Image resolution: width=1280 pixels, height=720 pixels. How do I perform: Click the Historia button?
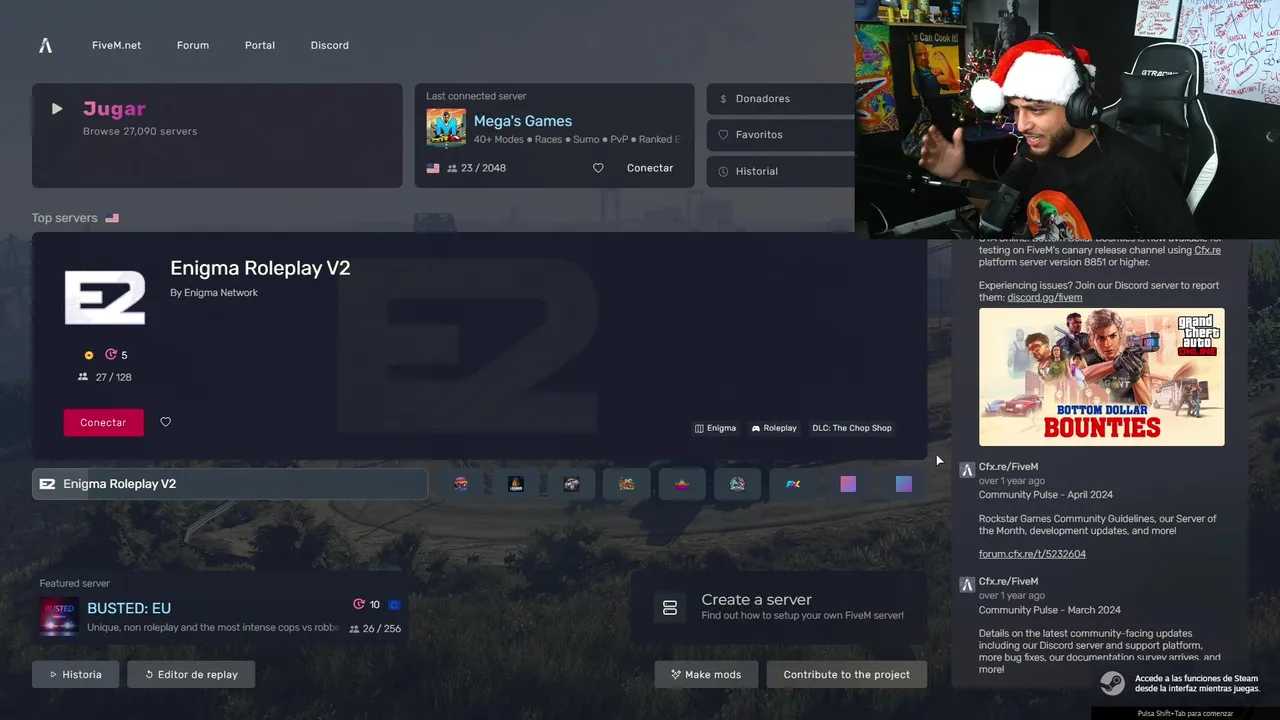pos(75,674)
